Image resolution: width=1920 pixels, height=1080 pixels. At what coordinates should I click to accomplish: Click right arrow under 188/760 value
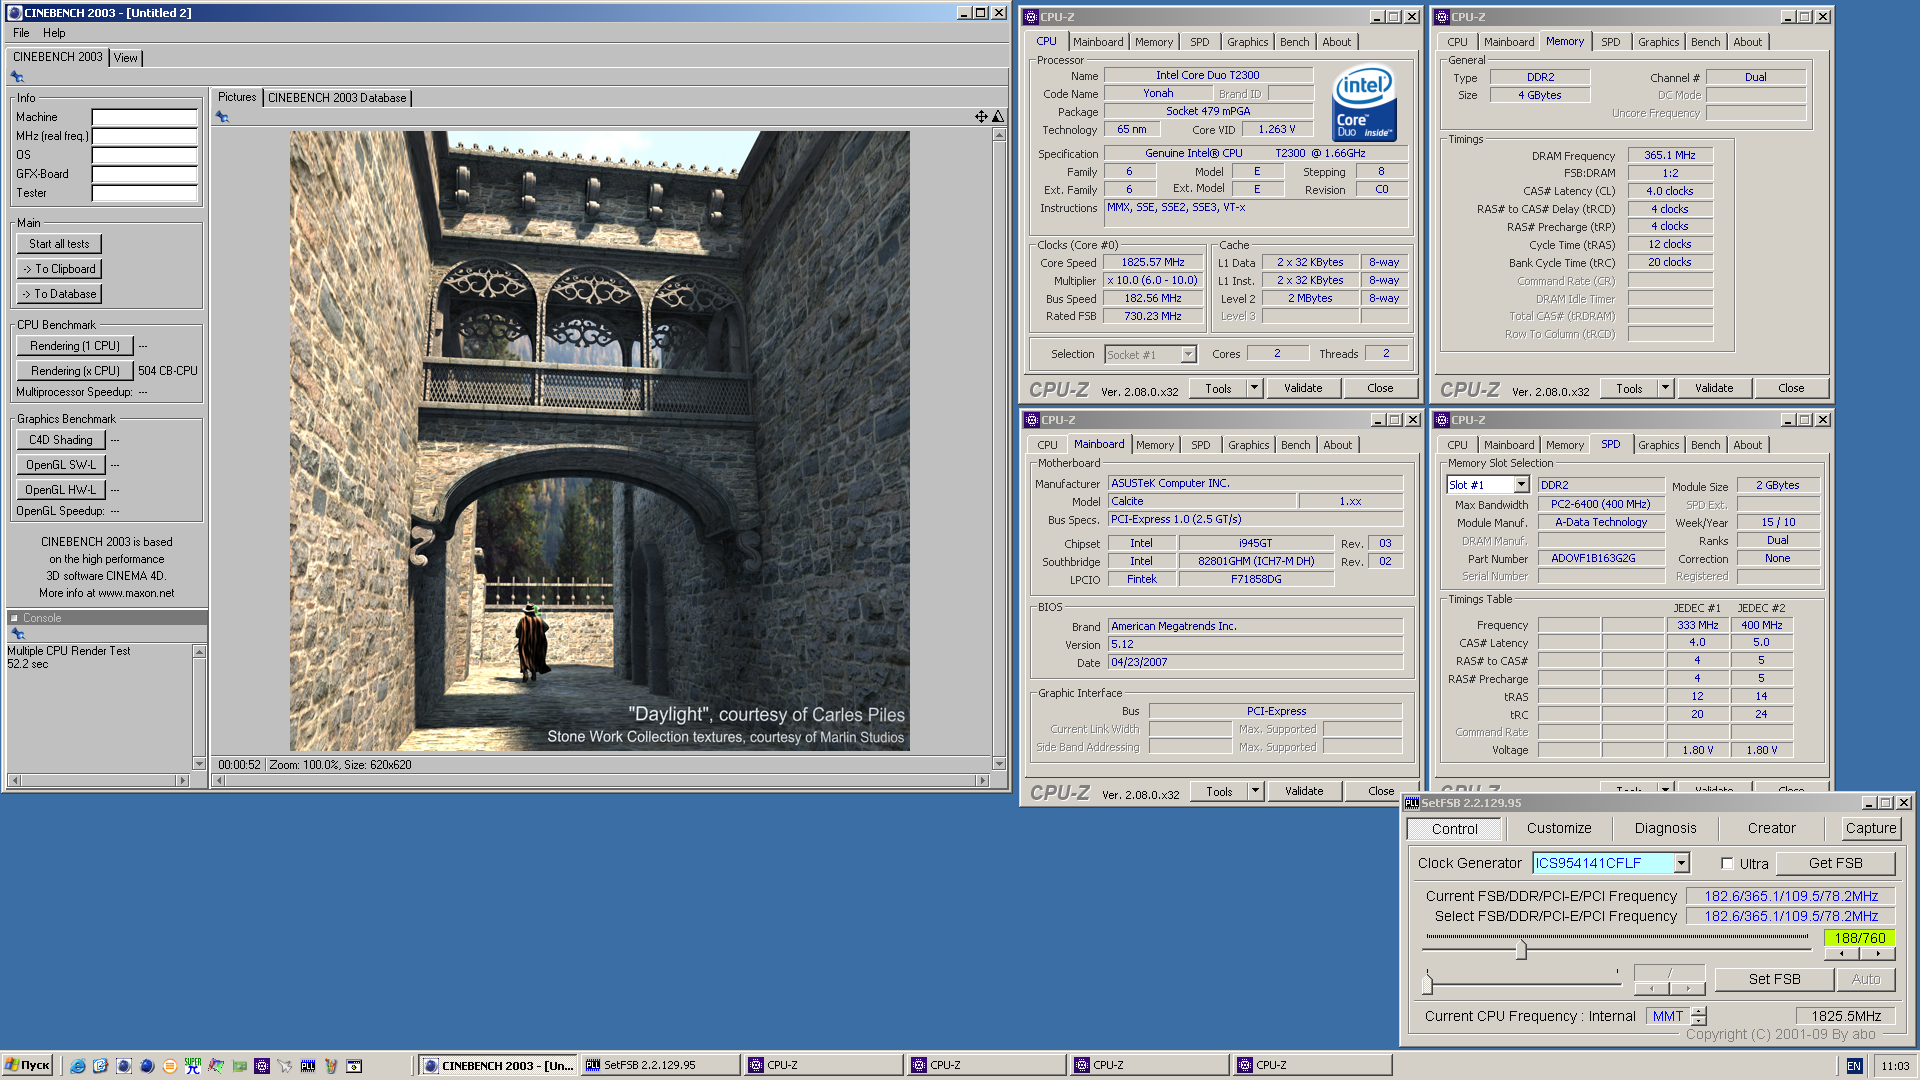pos(1877,954)
